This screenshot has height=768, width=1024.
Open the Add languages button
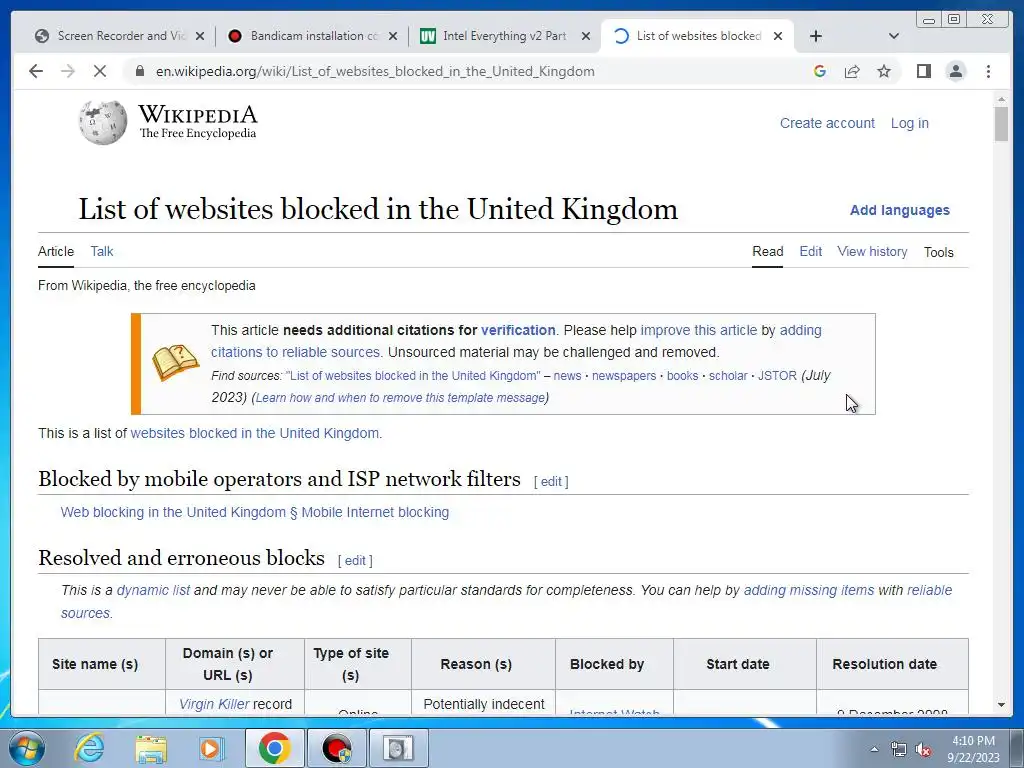pos(899,210)
